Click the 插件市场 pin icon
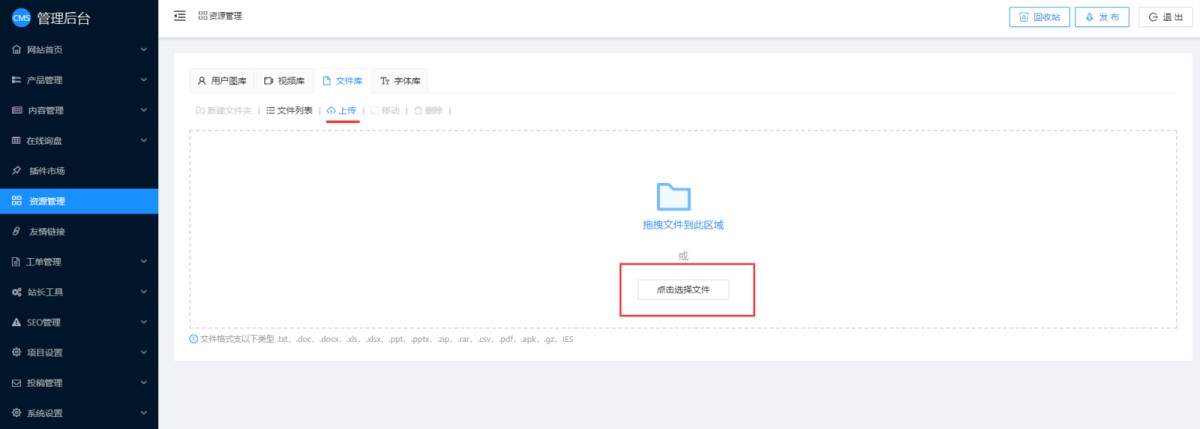The image size is (1200, 429). coord(16,171)
